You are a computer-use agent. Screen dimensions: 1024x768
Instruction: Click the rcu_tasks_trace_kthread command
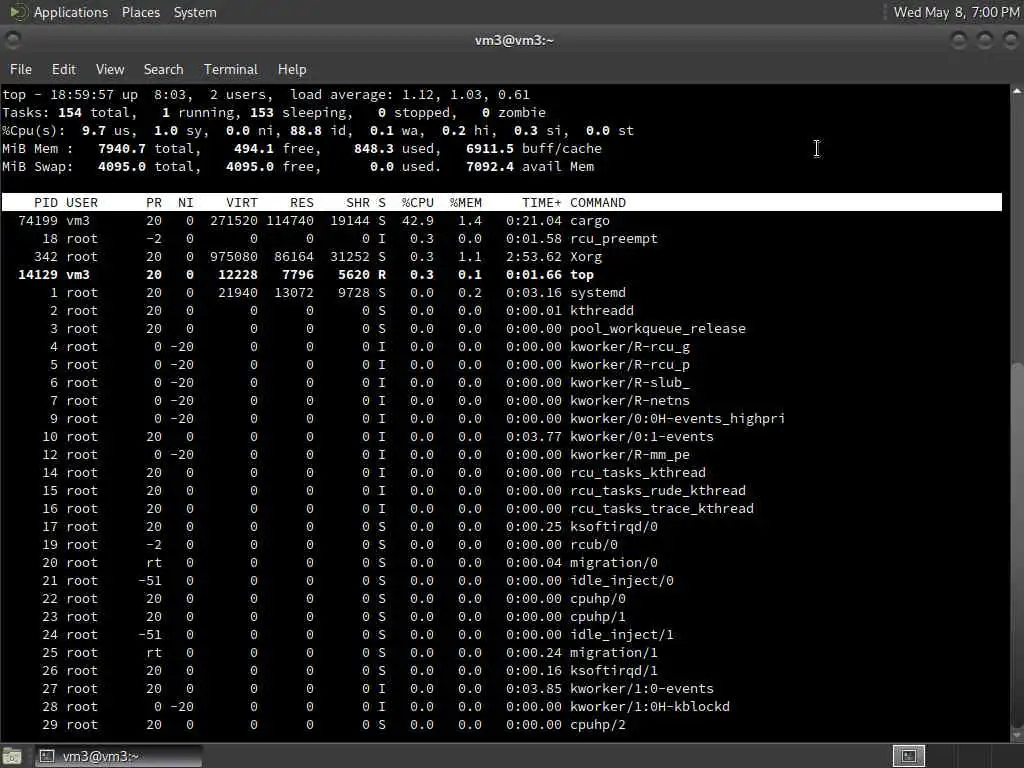coord(662,509)
